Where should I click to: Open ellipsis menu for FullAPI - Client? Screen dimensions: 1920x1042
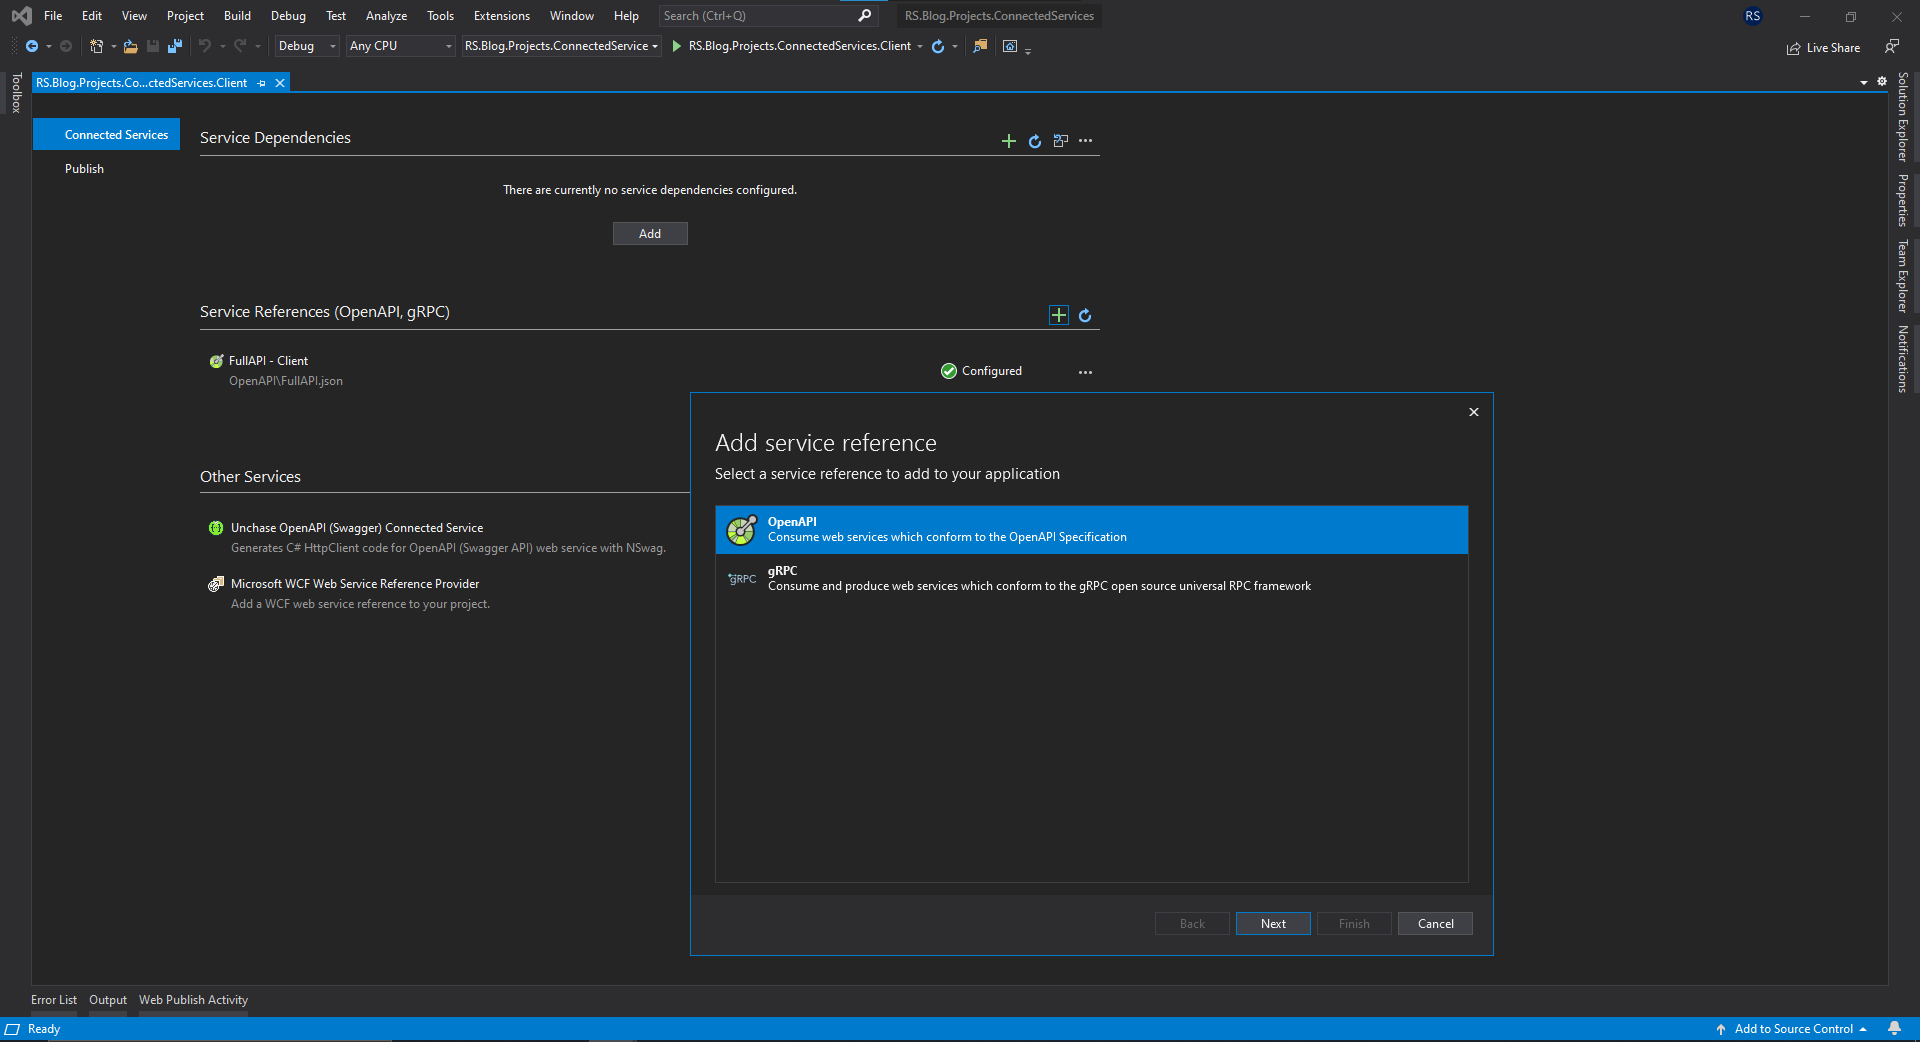coord(1086,372)
